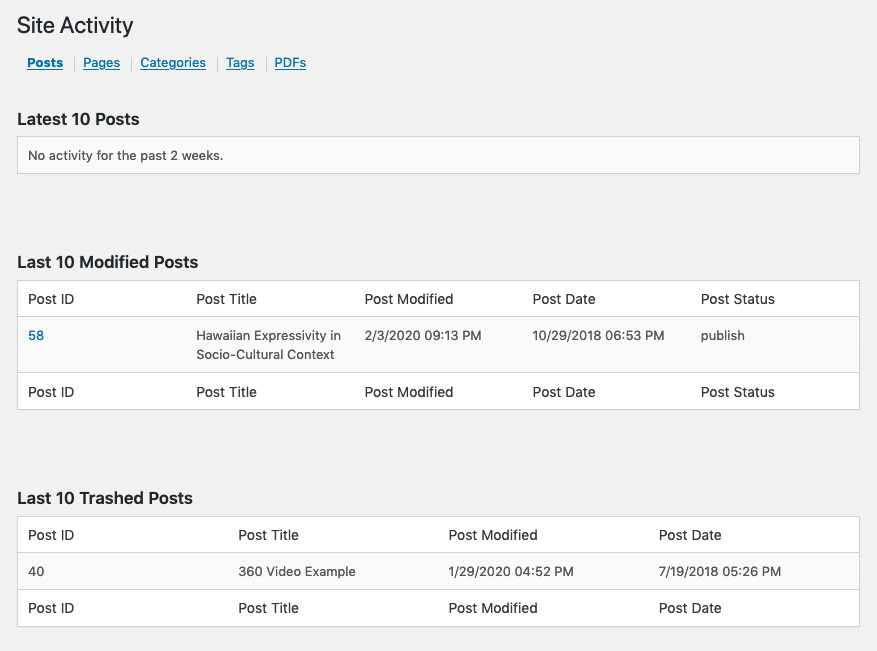Image resolution: width=877 pixels, height=651 pixels.
Task: Open the Posts tab
Action: 45,63
